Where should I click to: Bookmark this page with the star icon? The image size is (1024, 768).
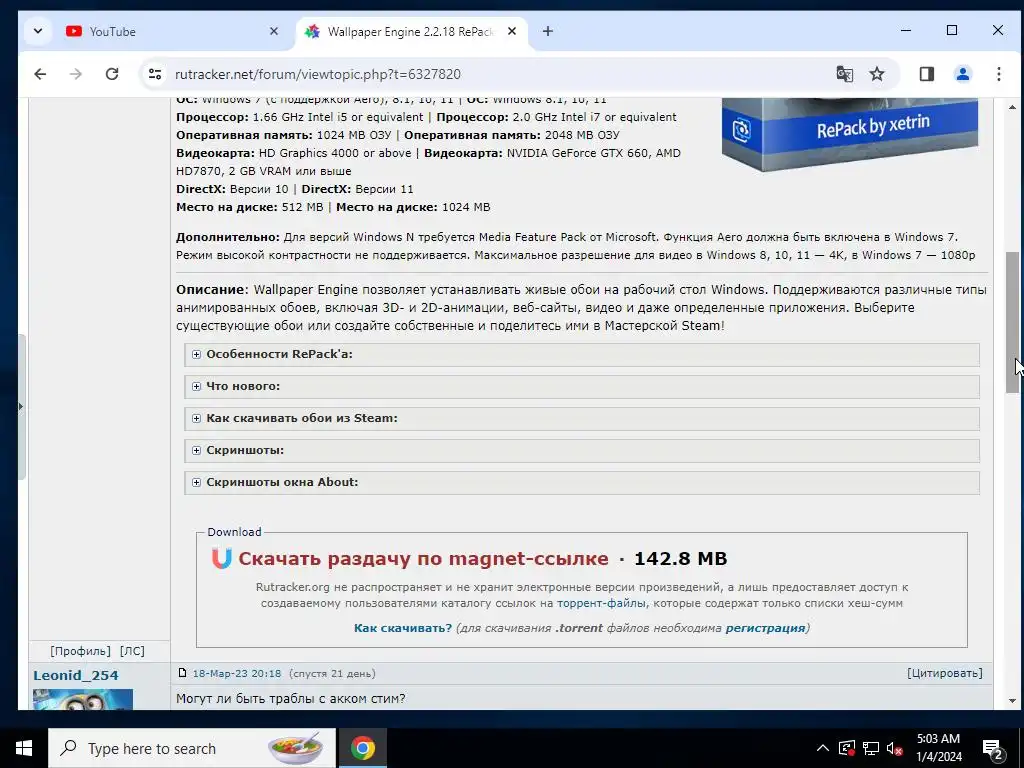[x=877, y=74]
